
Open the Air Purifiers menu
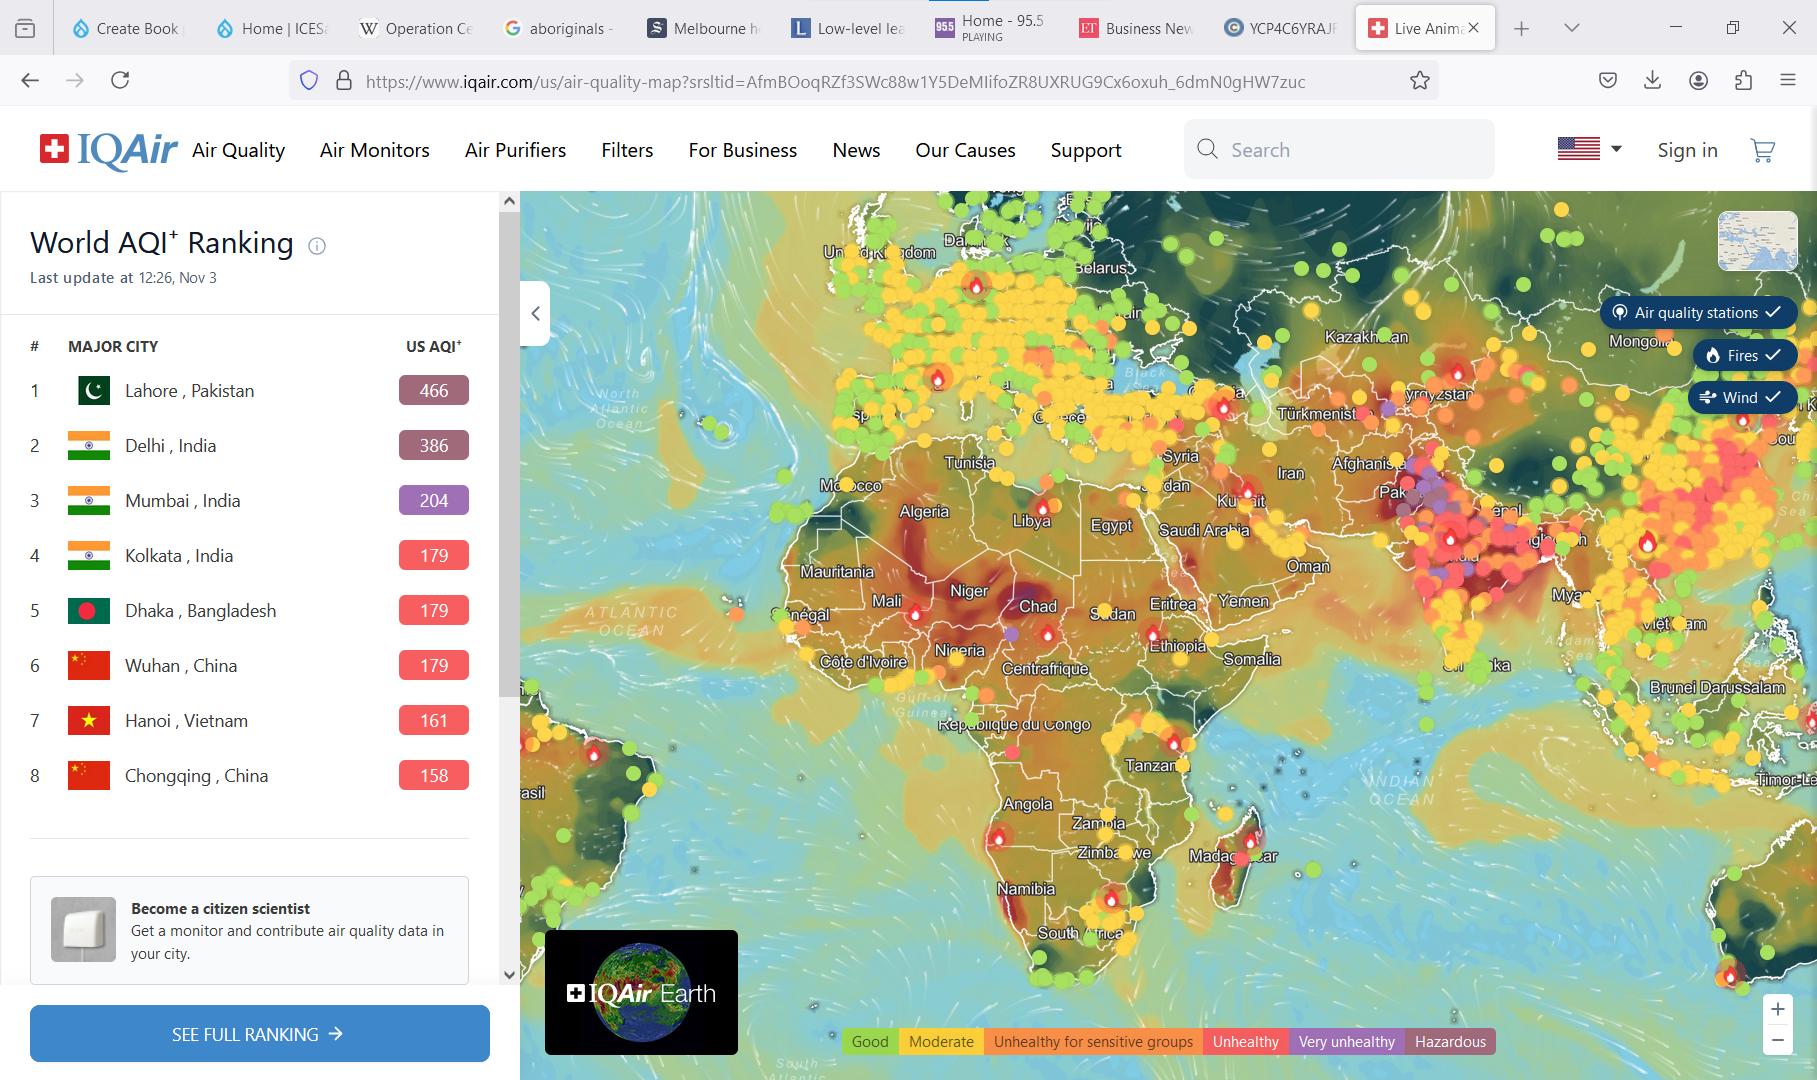tap(515, 150)
